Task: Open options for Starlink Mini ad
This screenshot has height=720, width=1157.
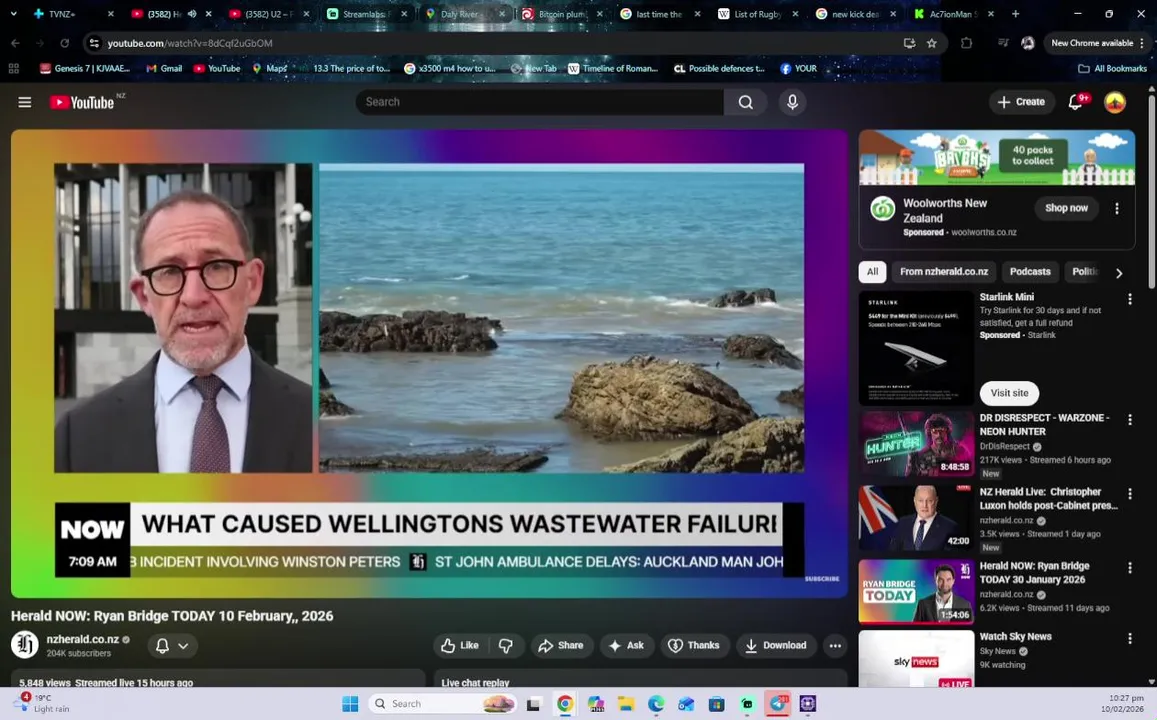Action: (x=1129, y=299)
